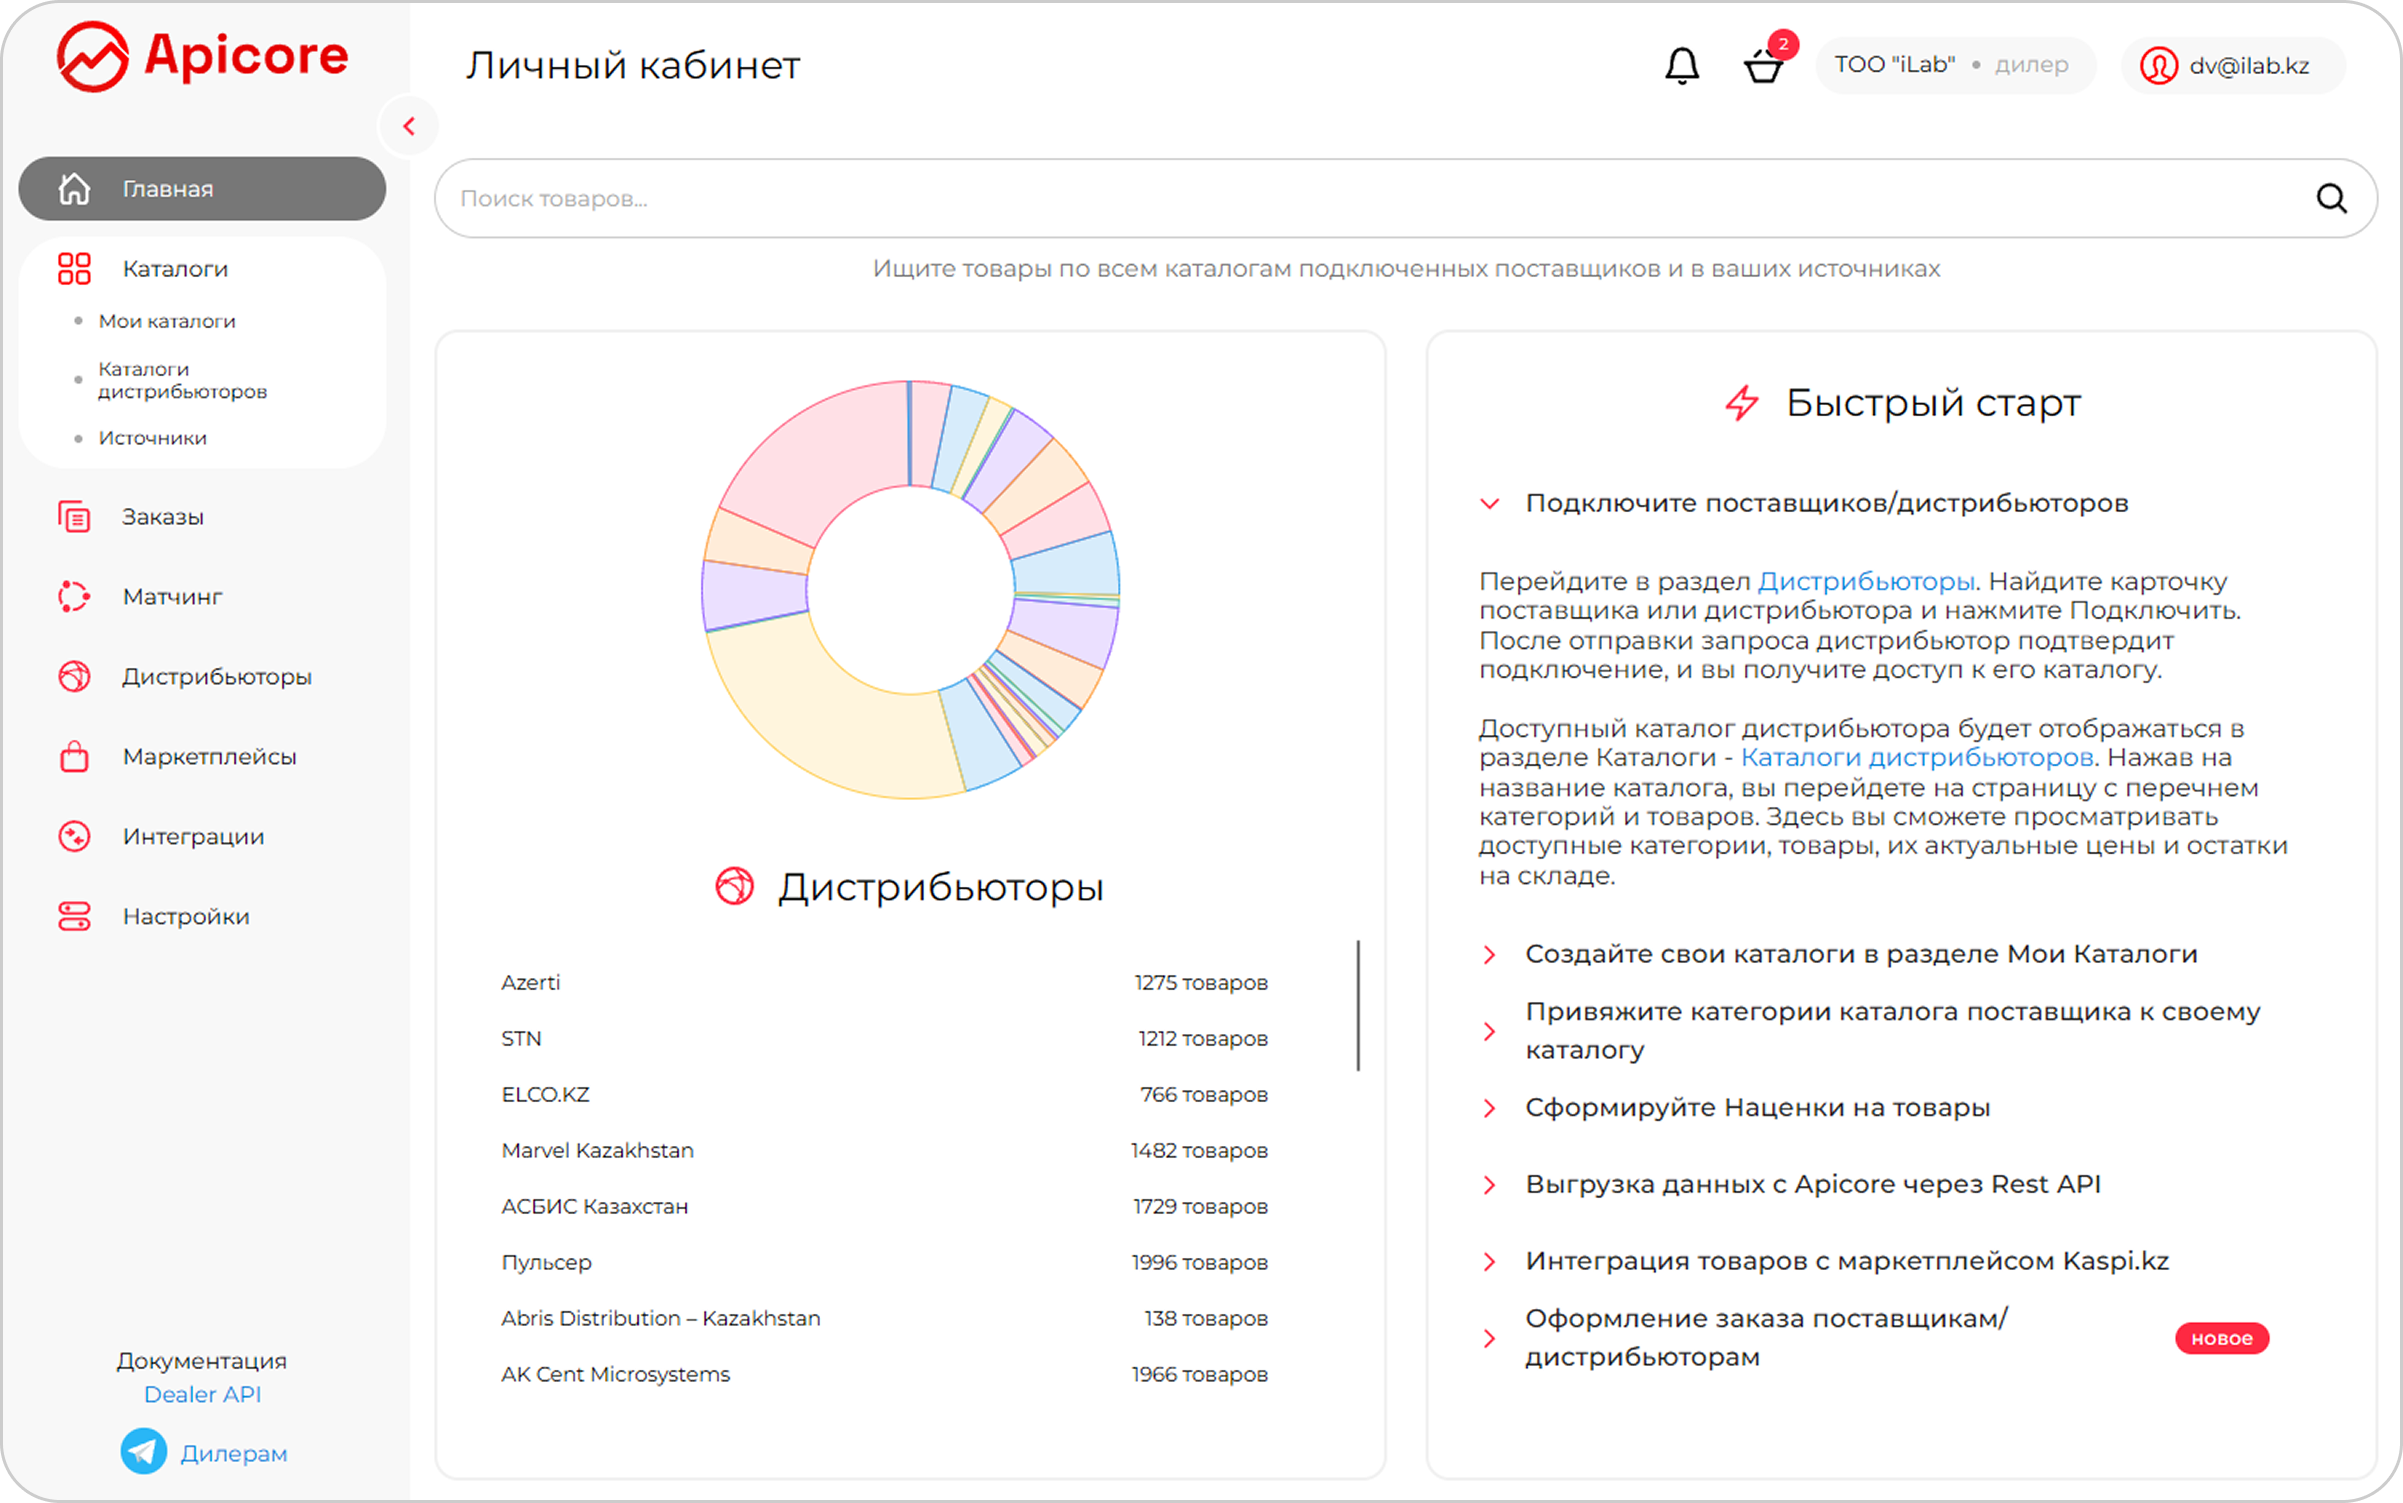Click the Settings sidebar icon
Image resolution: width=2403 pixels, height=1503 pixels.
[x=74, y=916]
